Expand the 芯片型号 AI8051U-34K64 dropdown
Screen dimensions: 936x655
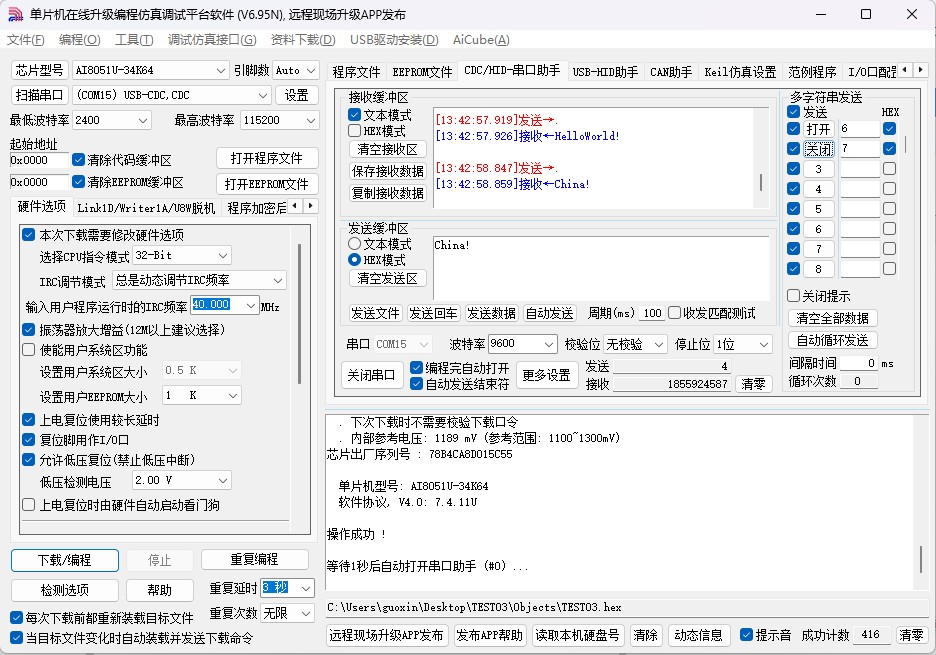pyautogui.click(x=220, y=70)
